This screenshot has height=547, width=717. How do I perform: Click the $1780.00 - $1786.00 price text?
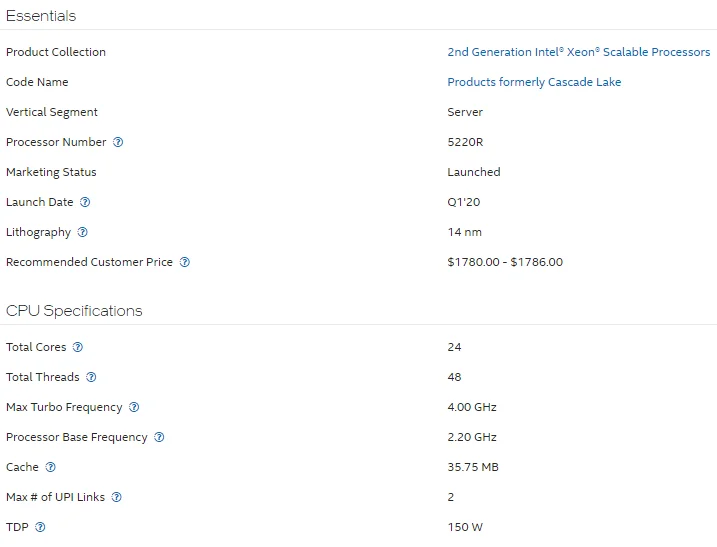[x=505, y=262]
